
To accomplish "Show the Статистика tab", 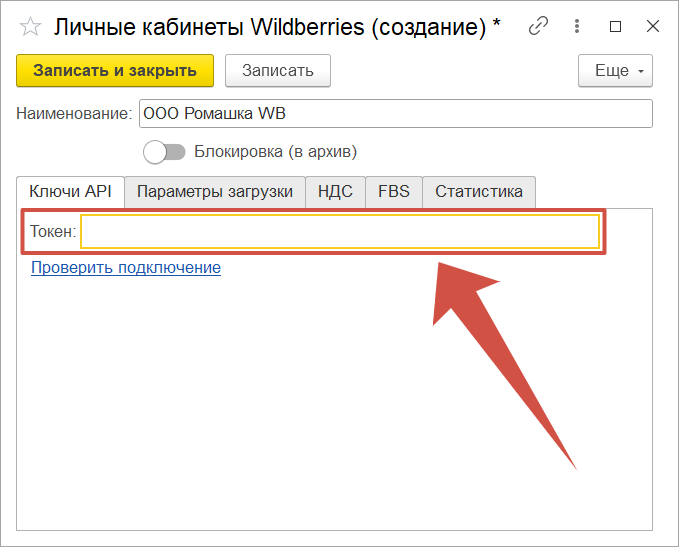I will coord(479,192).
